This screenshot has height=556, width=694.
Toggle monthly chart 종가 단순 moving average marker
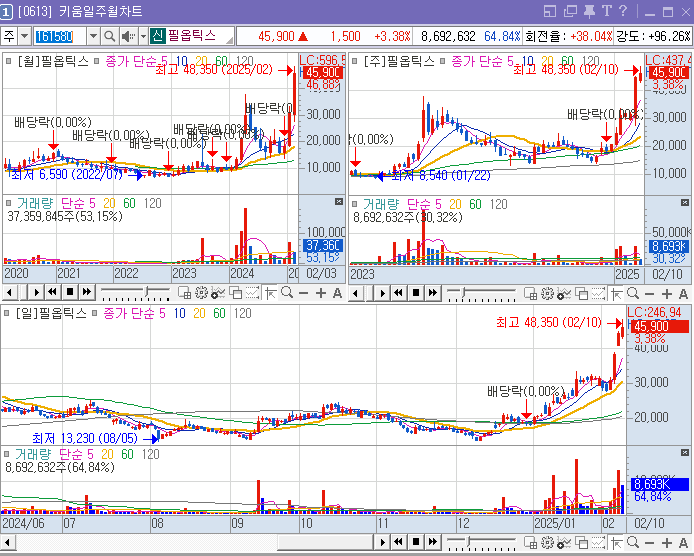click(97, 61)
